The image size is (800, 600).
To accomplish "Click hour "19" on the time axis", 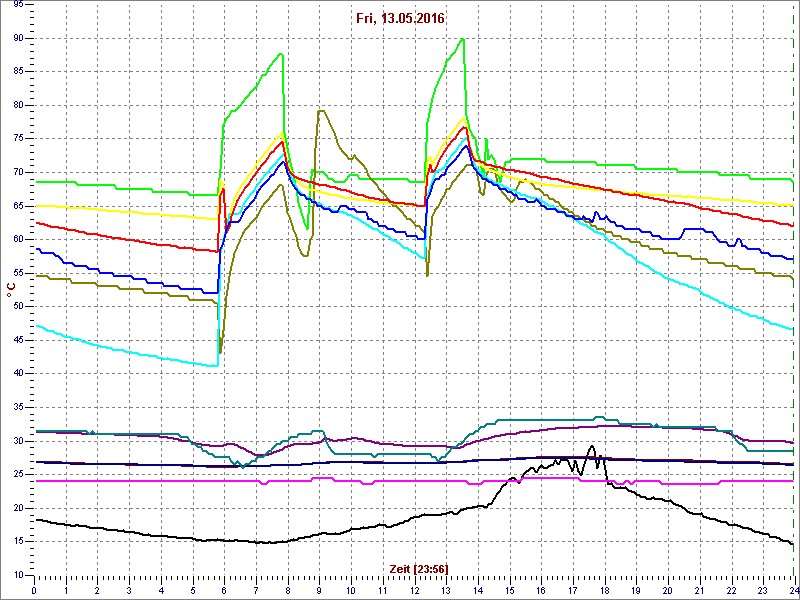I will [636, 592].
